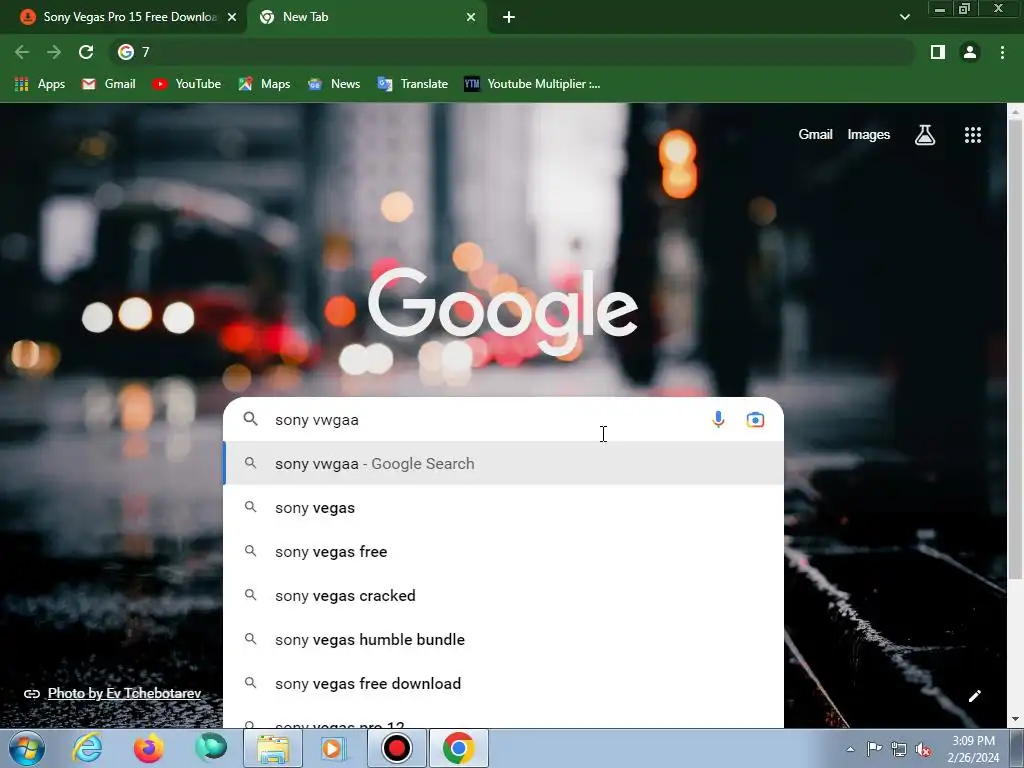The height and width of the screenshot is (768, 1024).
Task: Open the 'Photo by Ev Tchebotarev' link
Action: (x=124, y=694)
